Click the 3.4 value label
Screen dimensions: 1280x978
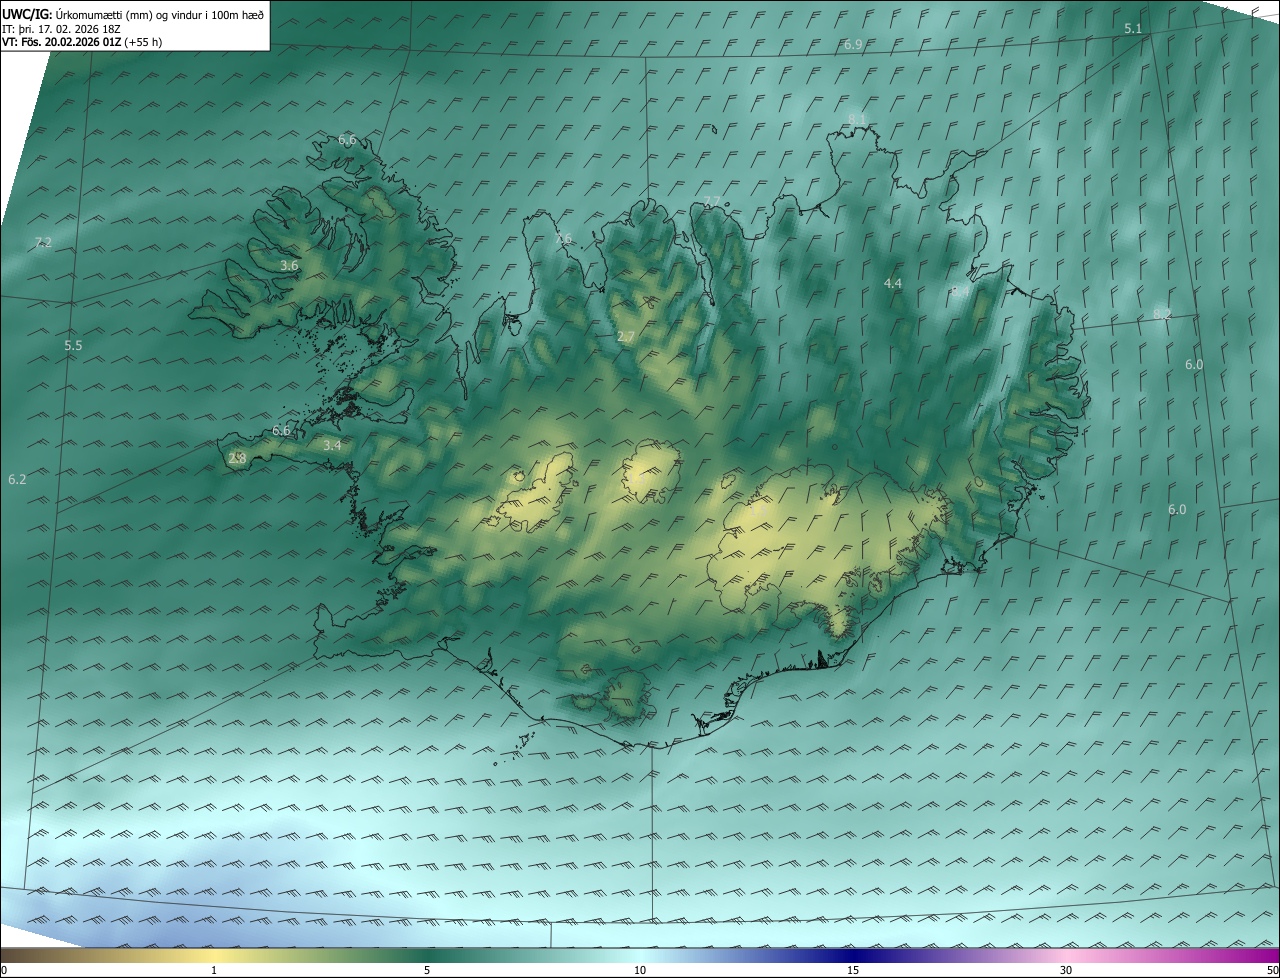coord(333,445)
